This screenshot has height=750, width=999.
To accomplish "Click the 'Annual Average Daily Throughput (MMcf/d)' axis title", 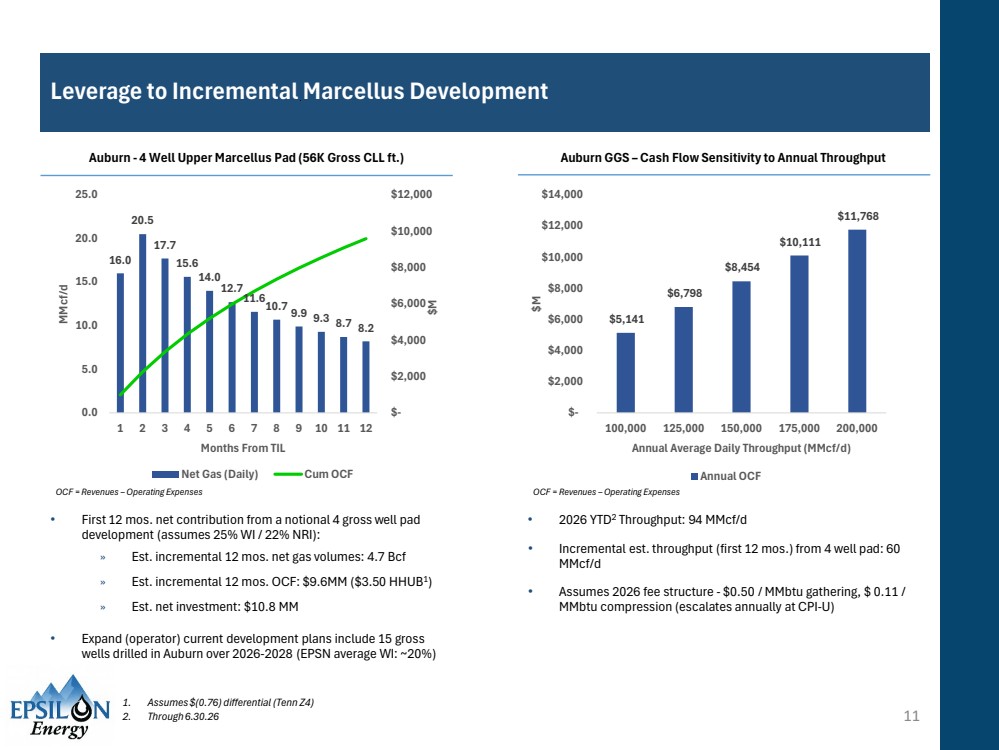I will pos(741,448).
